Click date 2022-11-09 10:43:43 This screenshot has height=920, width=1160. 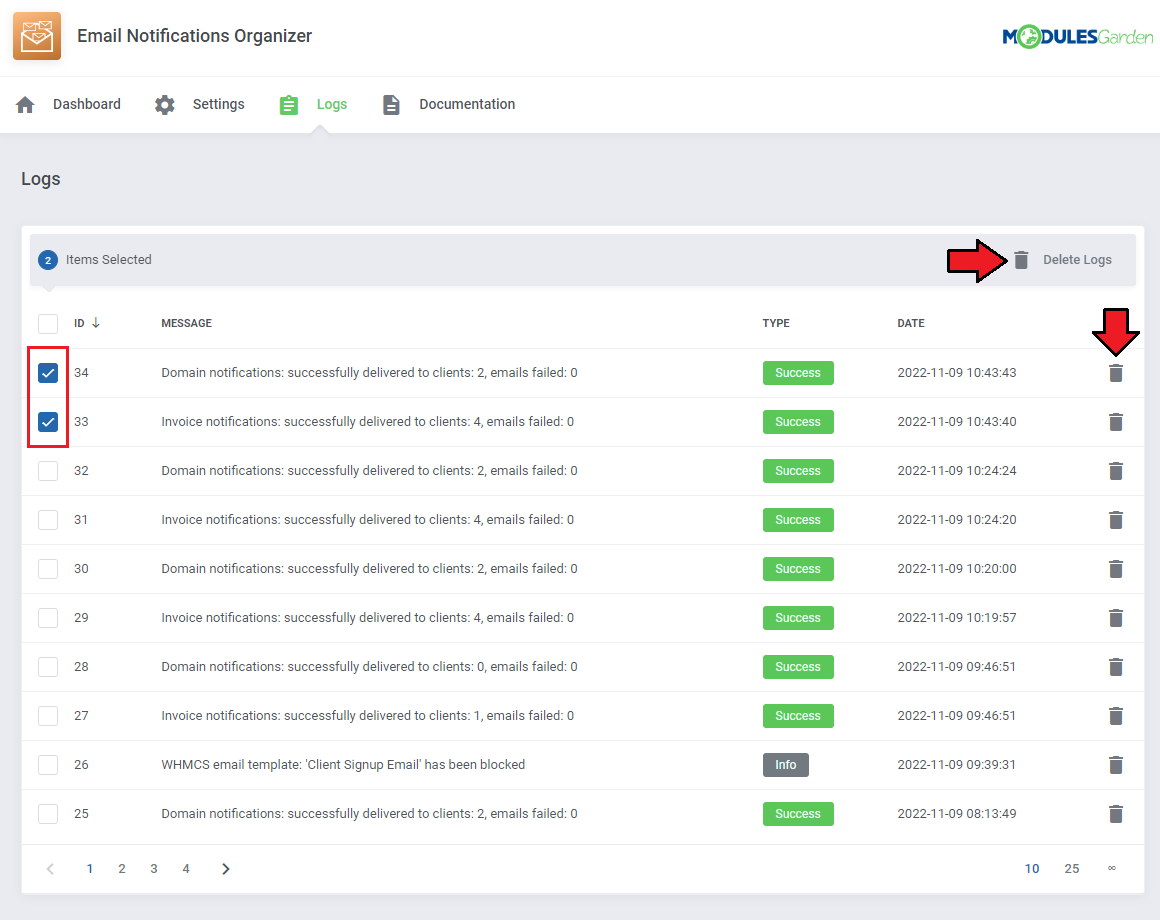point(957,373)
